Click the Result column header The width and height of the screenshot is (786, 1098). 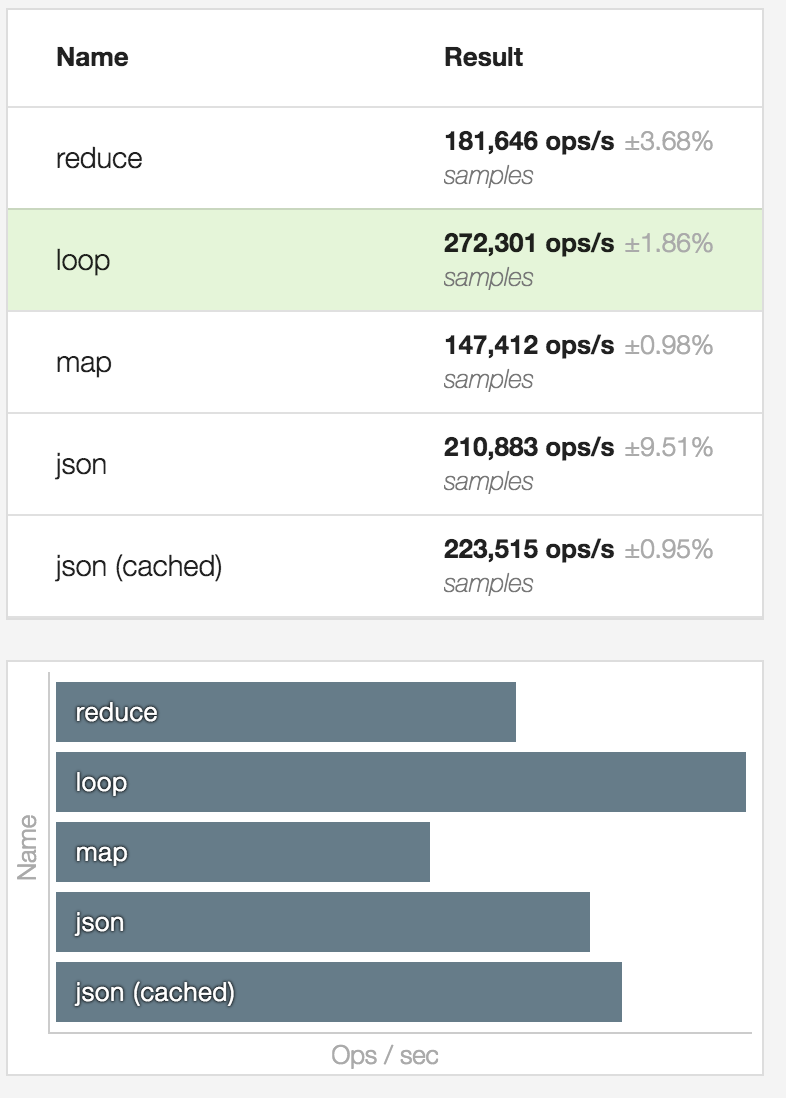[x=483, y=57]
